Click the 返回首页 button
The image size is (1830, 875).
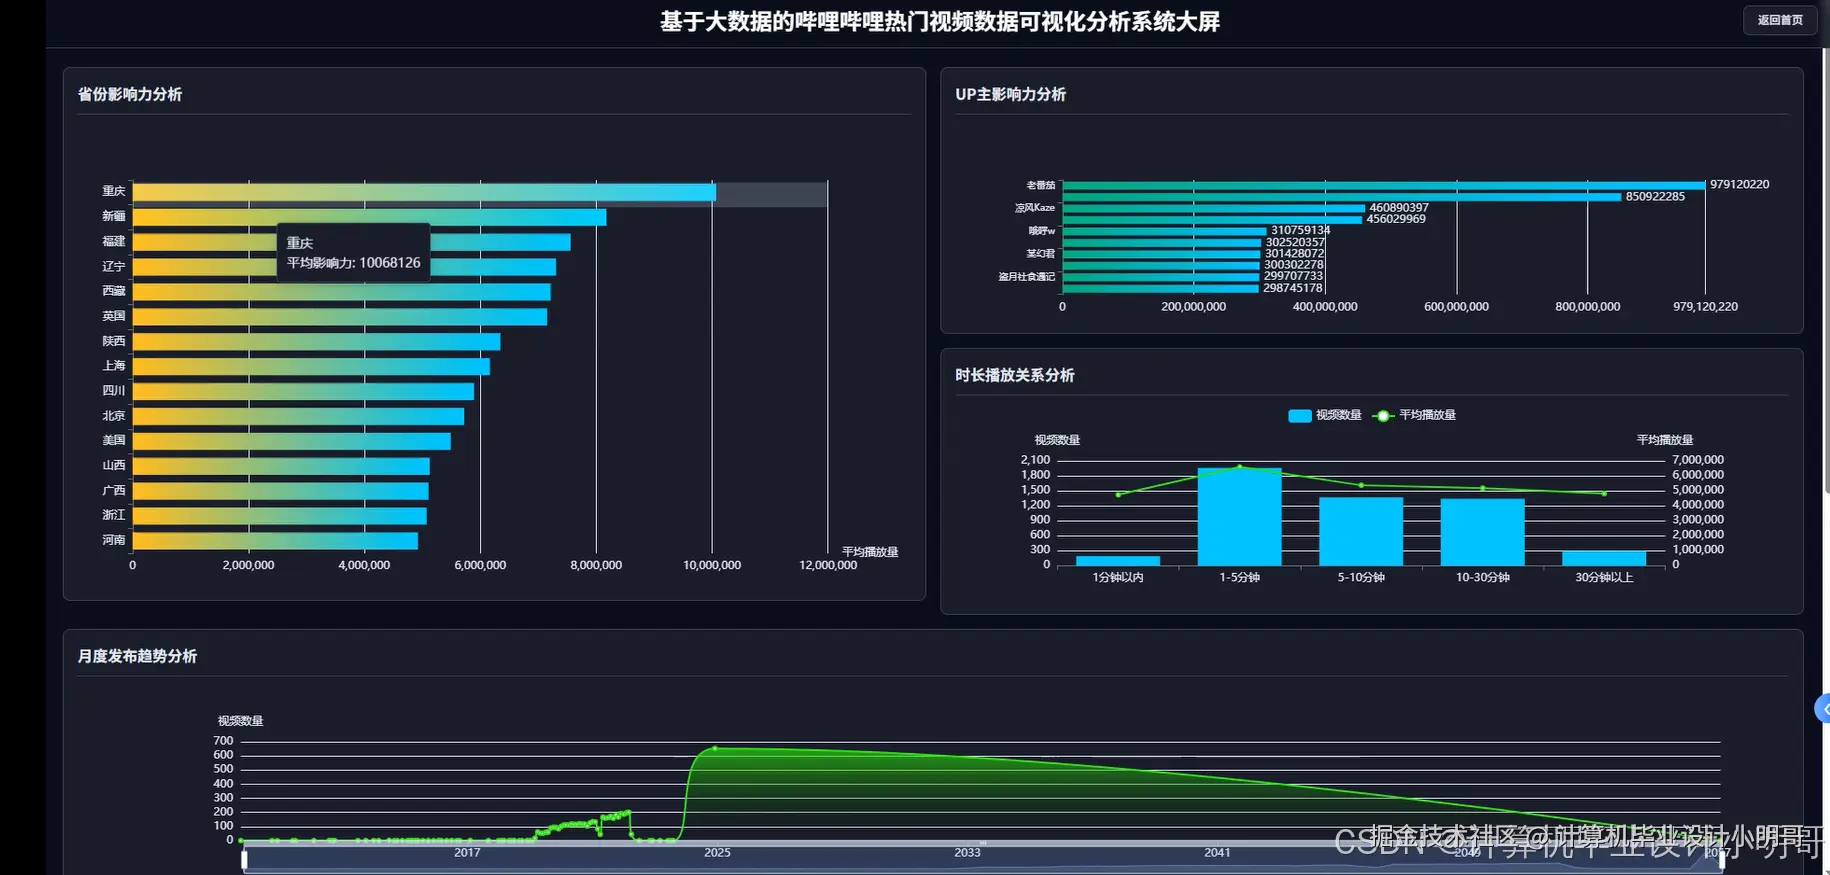pyautogui.click(x=1780, y=20)
